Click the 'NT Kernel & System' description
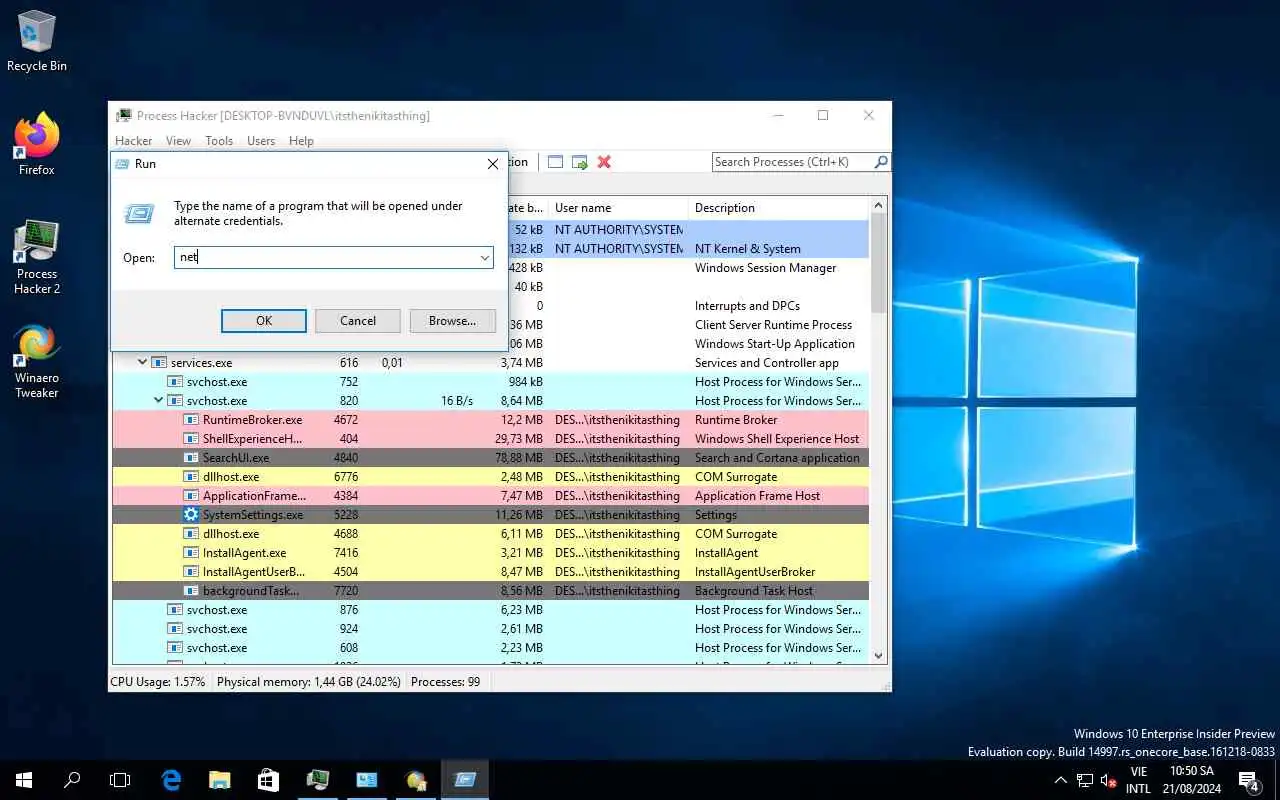The width and height of the screenshot is (1280, 800). point(748,249)
